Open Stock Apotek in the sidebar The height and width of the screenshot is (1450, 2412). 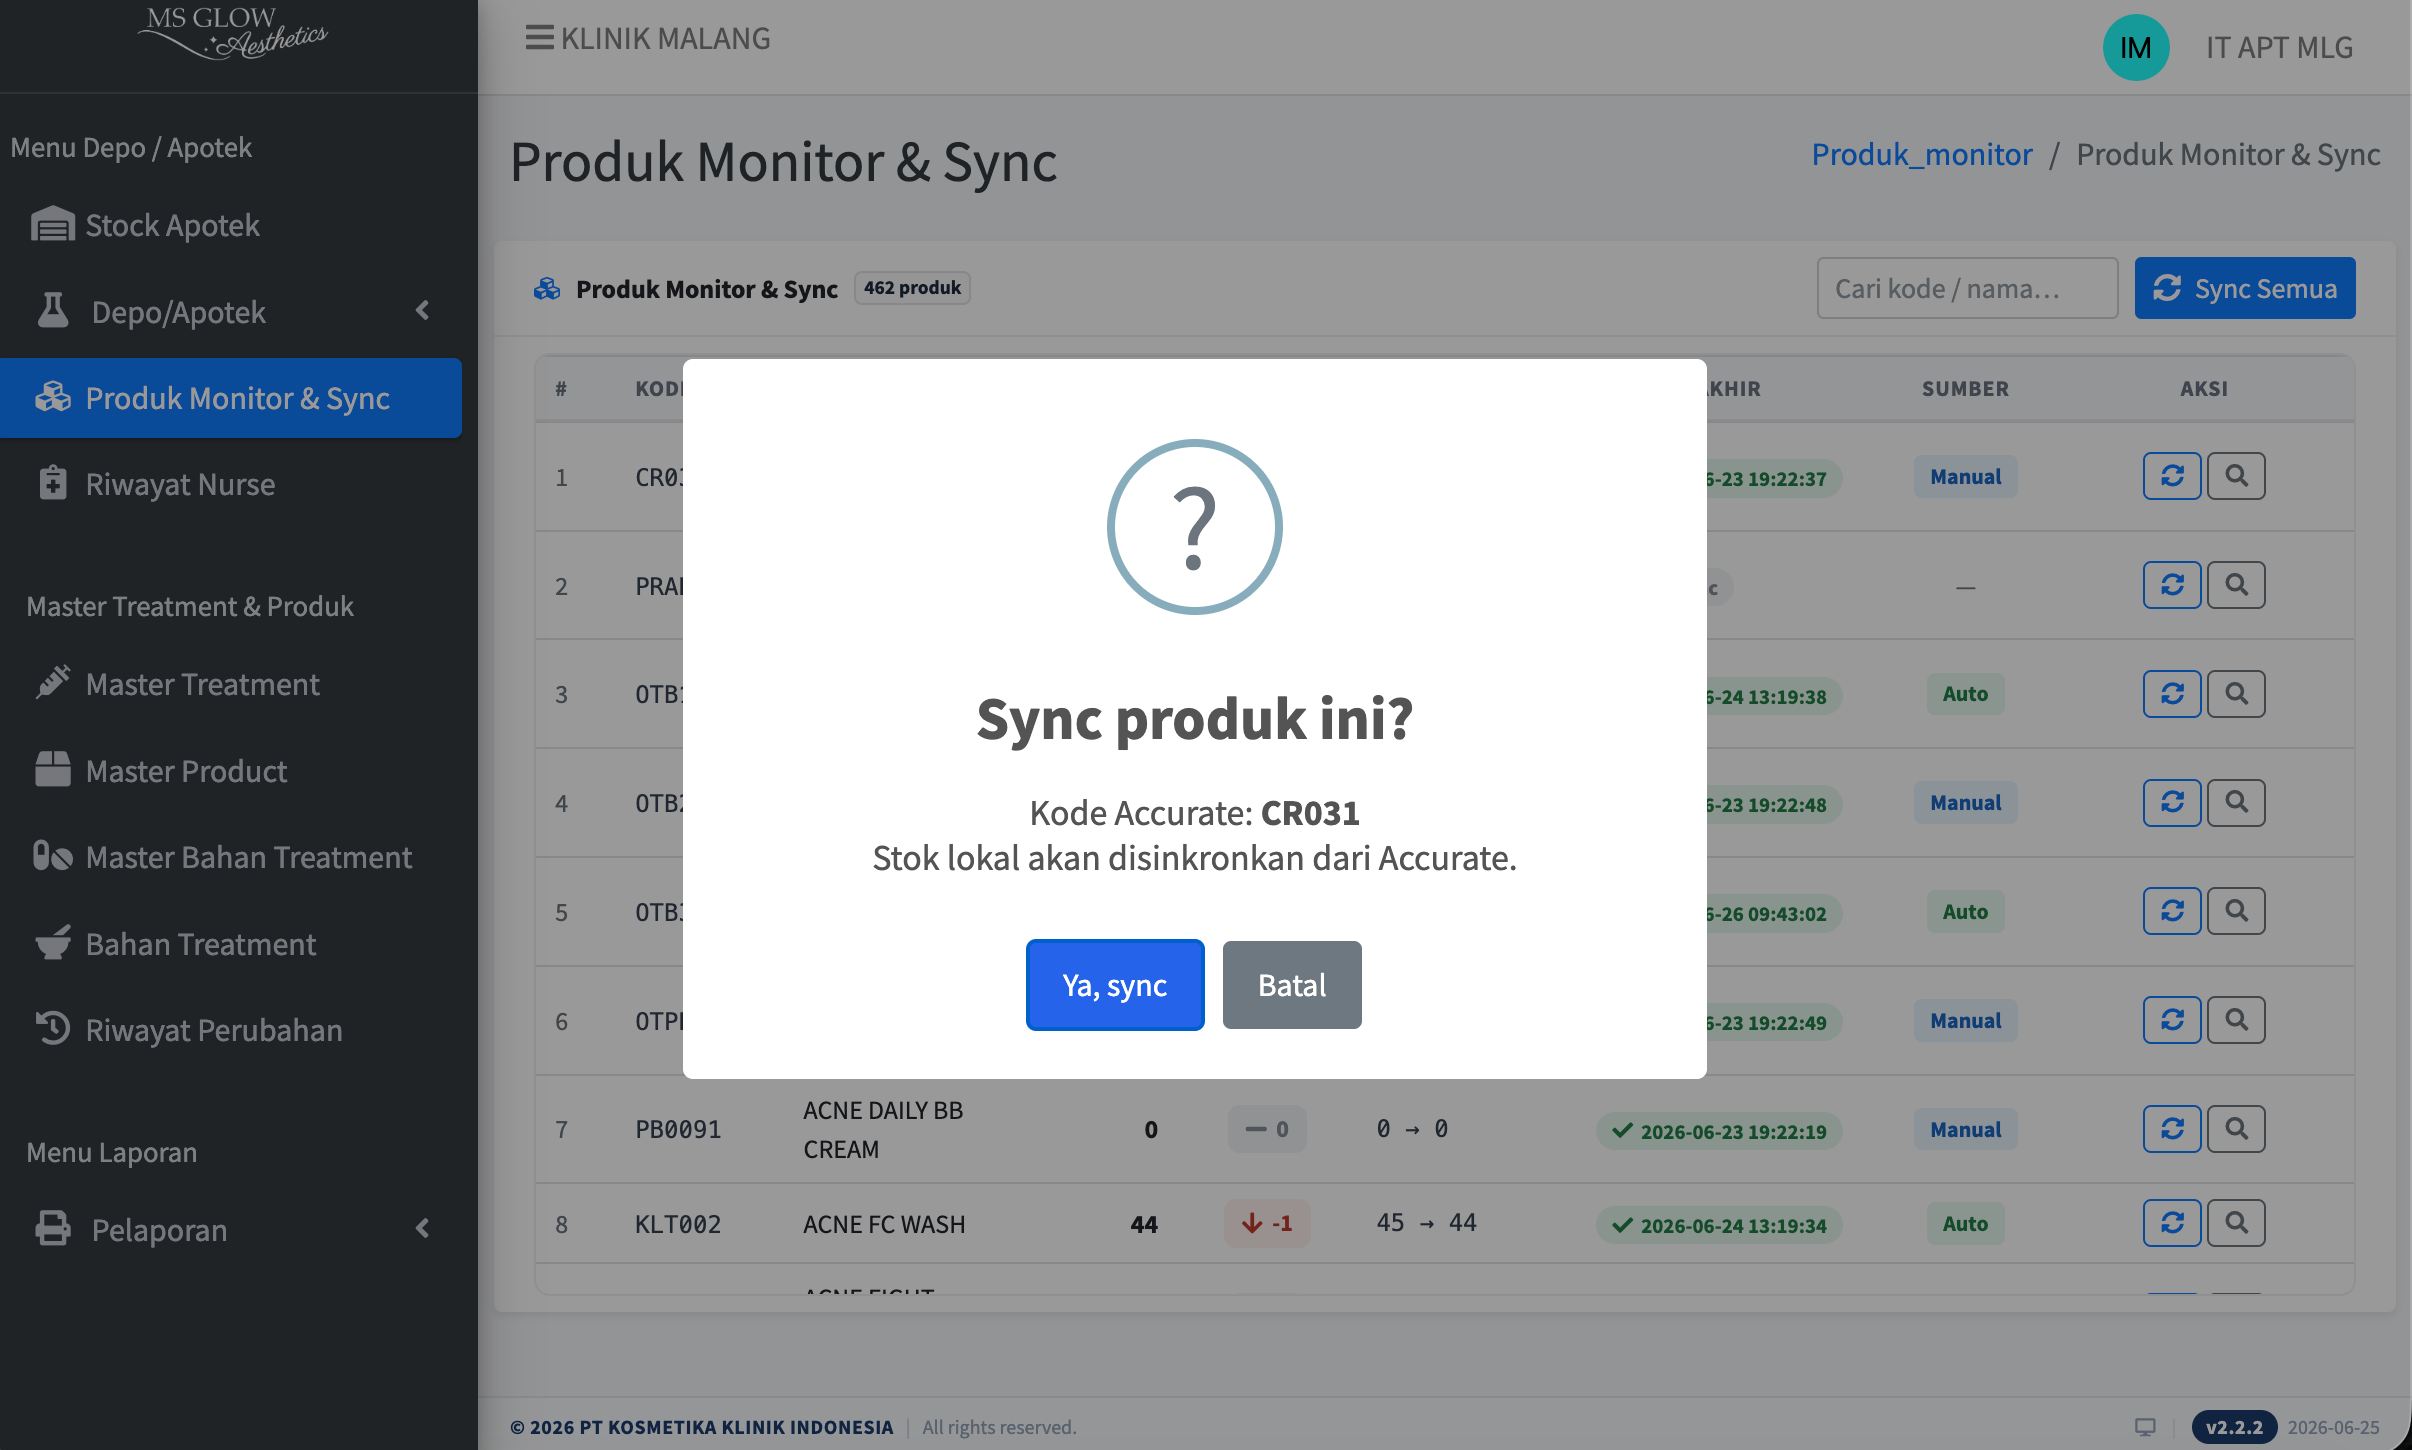tap(230, 225)
